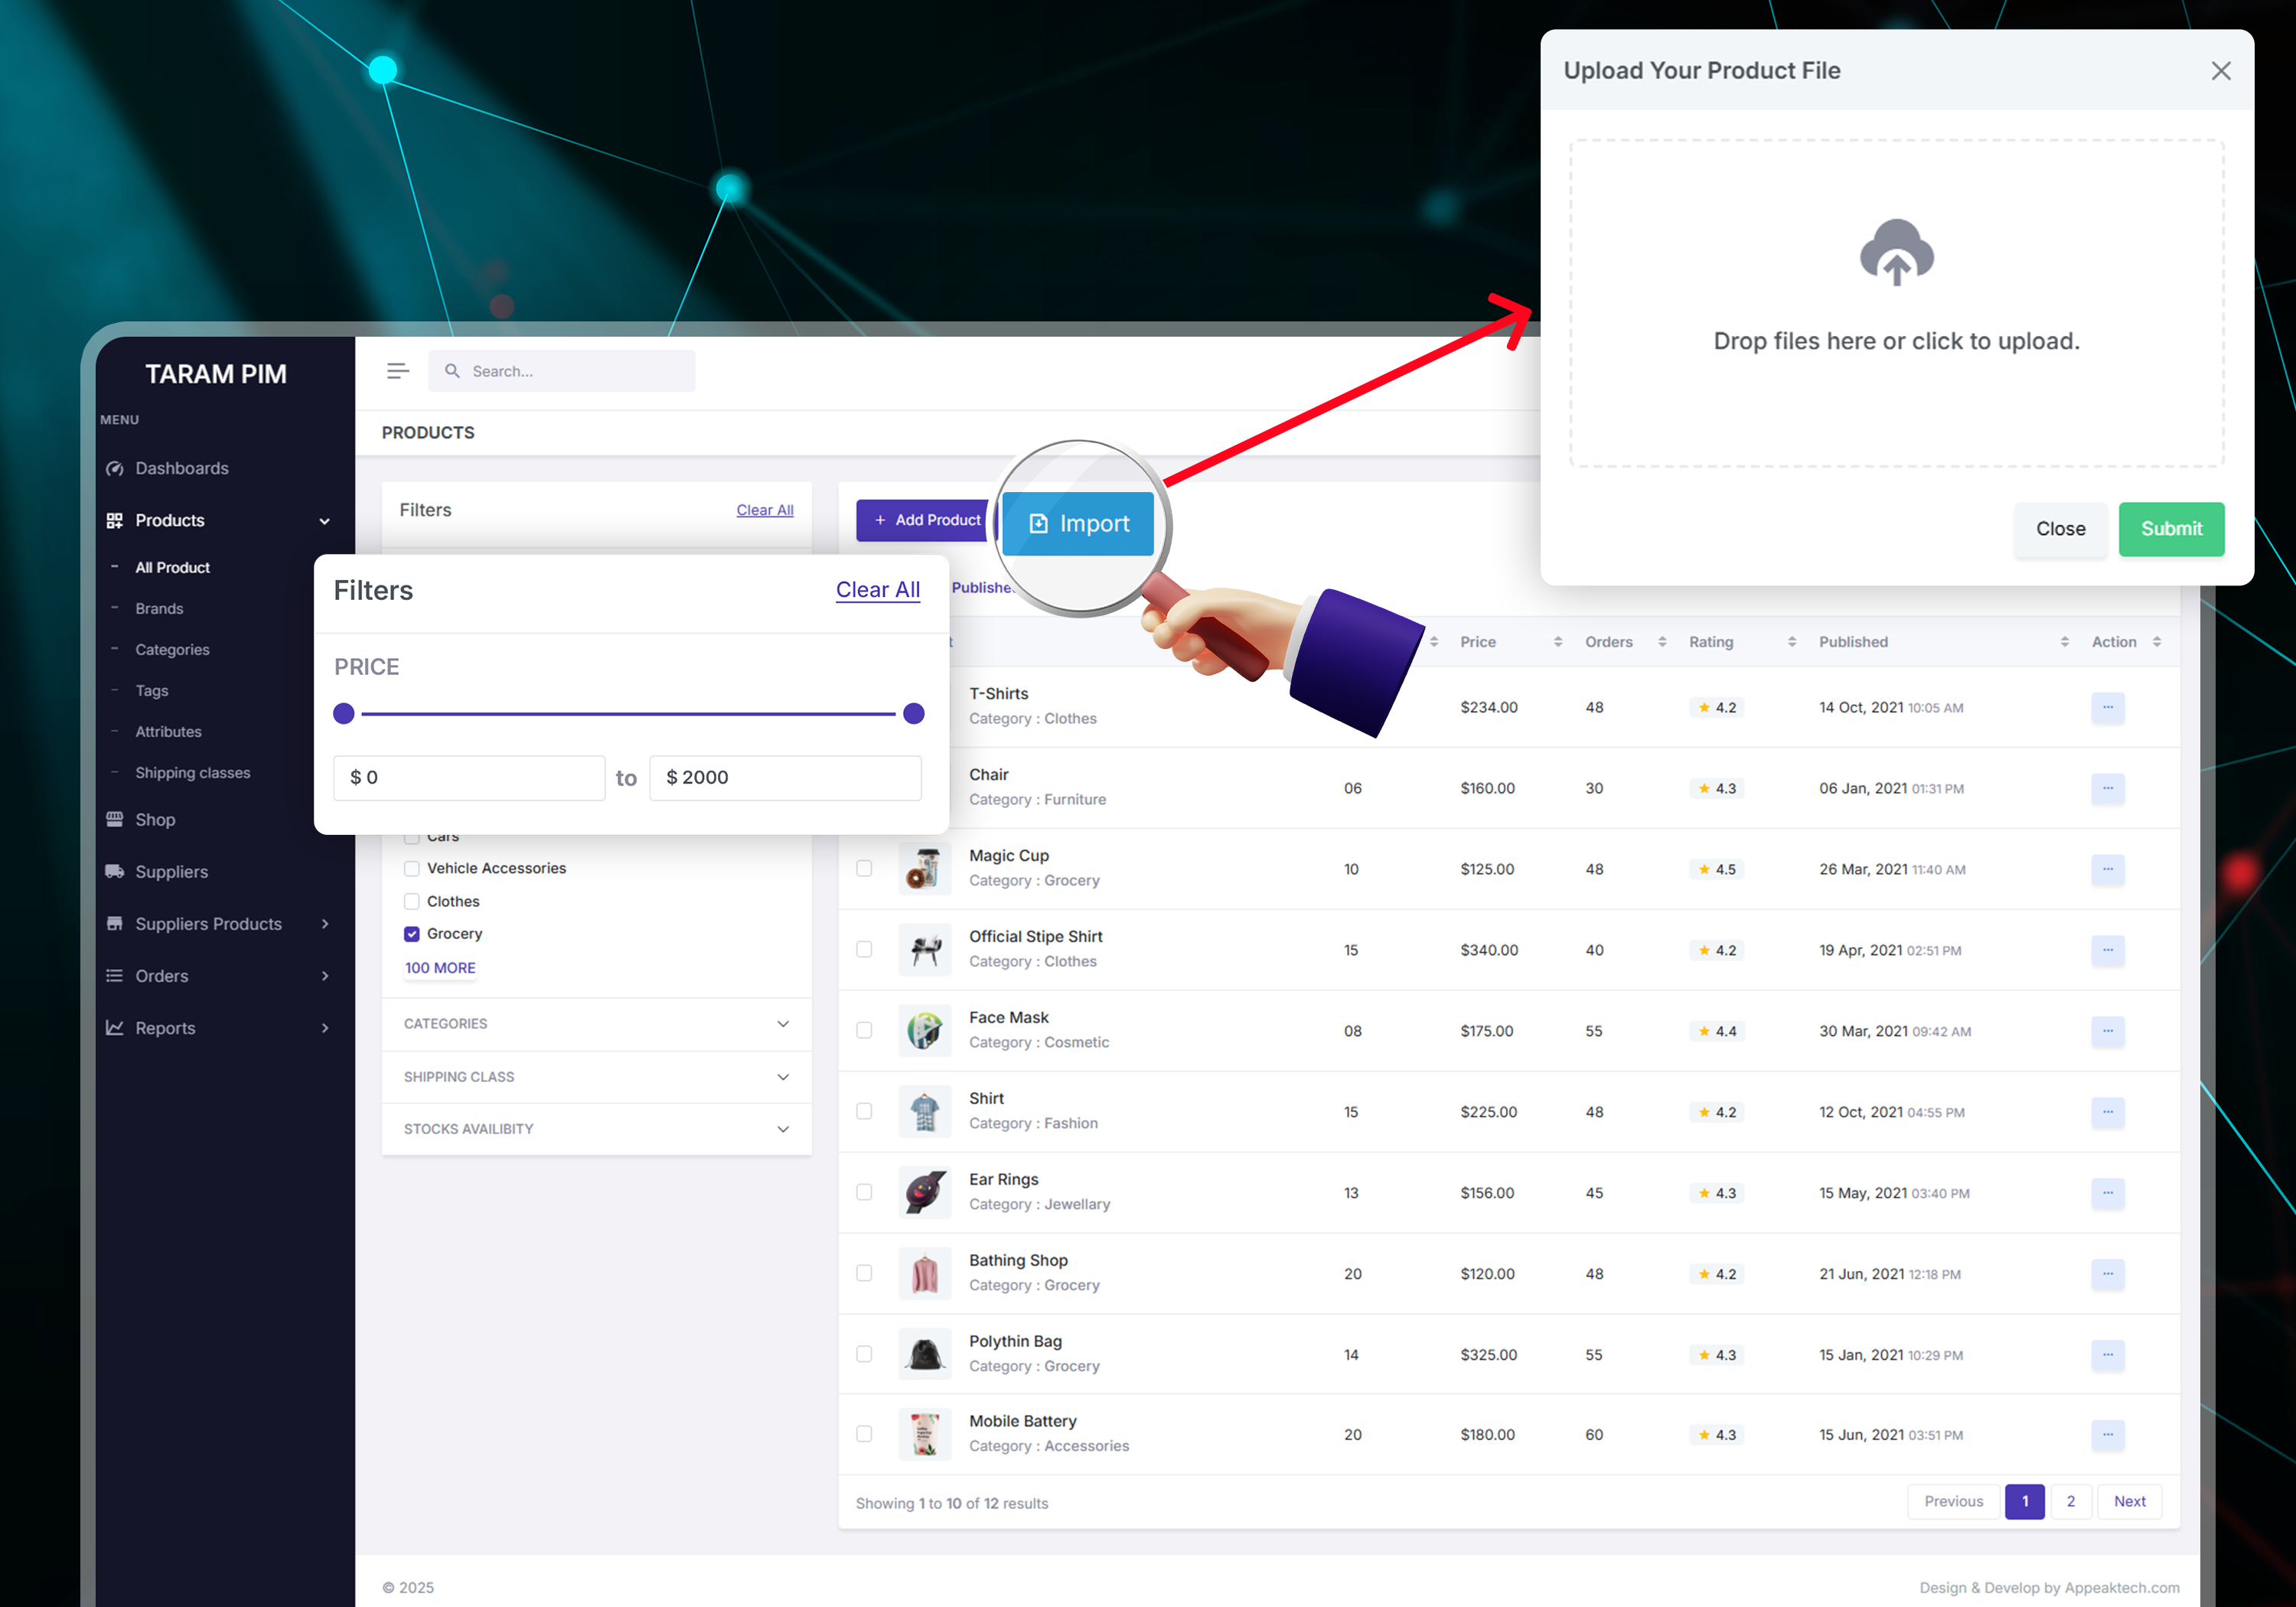The image size is (2296, 1607).
Task: Click the left price slider handle
Action: click(344, 713)
